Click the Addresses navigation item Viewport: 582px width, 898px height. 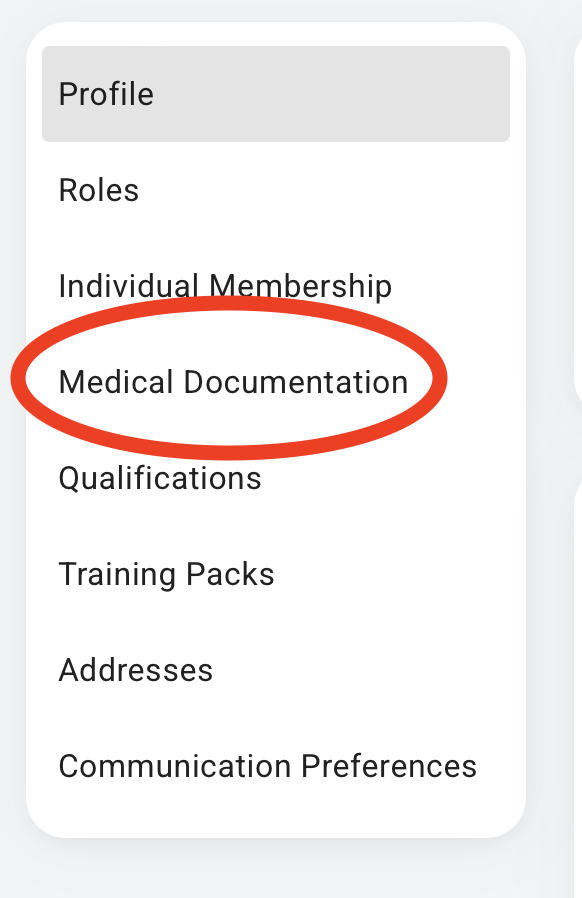[136, 670]
